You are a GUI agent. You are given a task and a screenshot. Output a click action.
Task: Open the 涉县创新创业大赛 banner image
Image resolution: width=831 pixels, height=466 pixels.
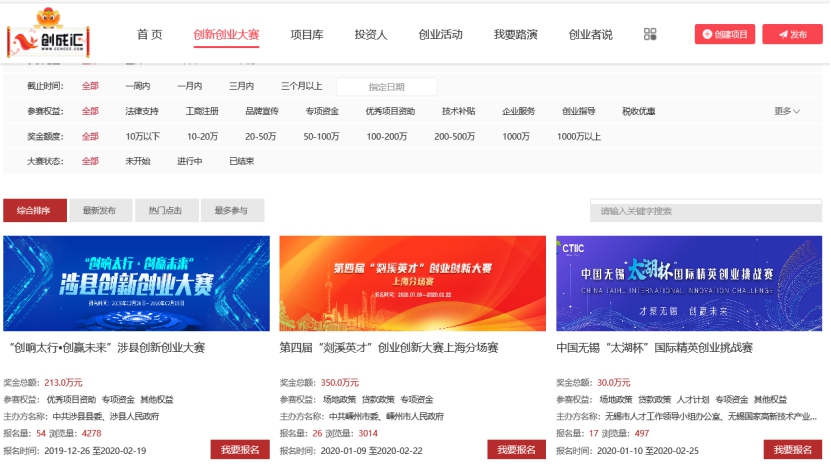coord(136,284)
